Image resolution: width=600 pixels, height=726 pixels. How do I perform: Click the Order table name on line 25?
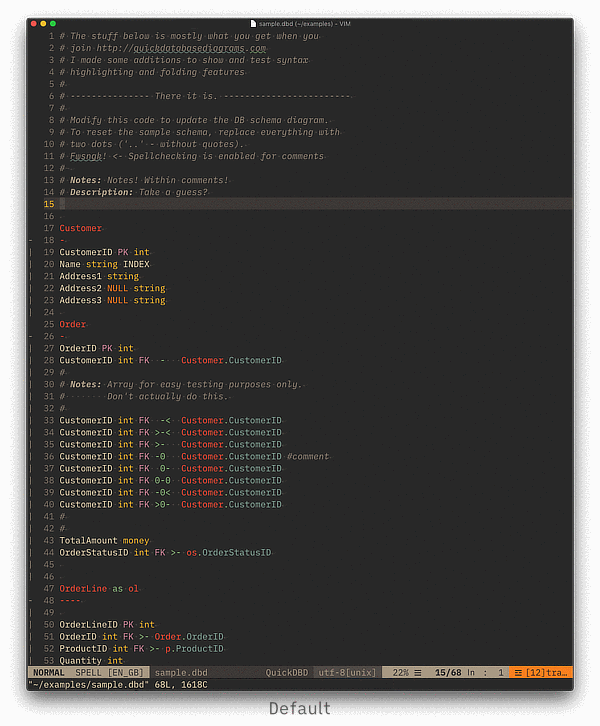click(x=73, y=325)
